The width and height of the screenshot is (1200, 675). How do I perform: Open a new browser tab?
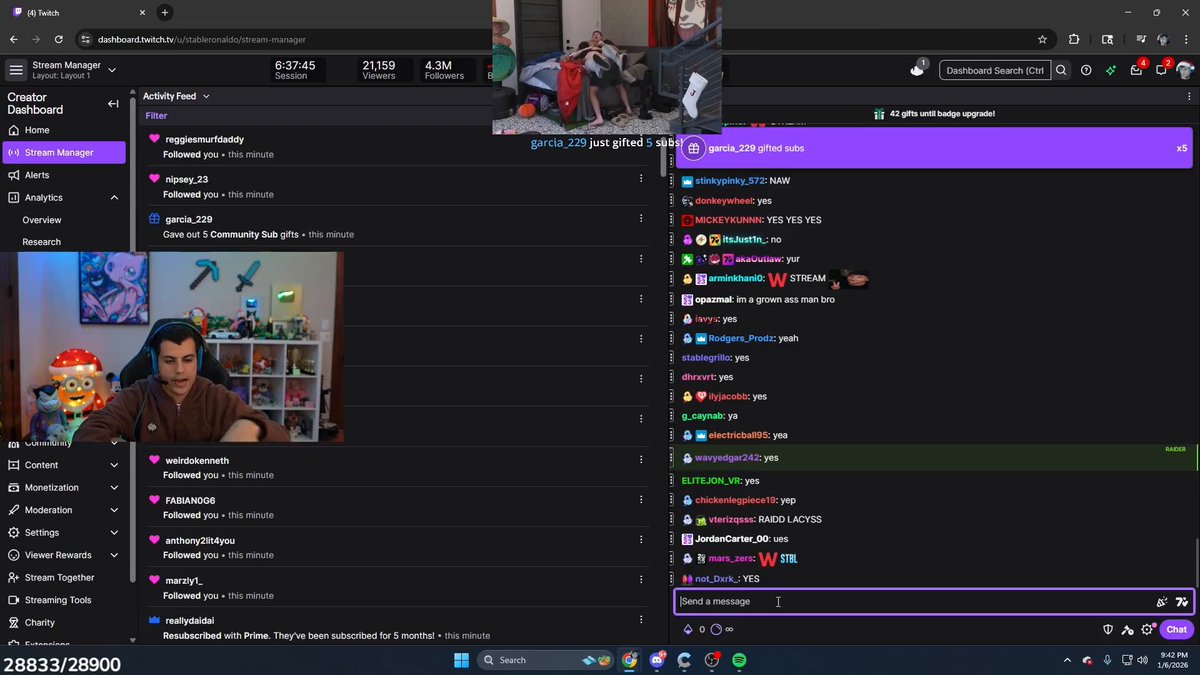click(165, 12)
